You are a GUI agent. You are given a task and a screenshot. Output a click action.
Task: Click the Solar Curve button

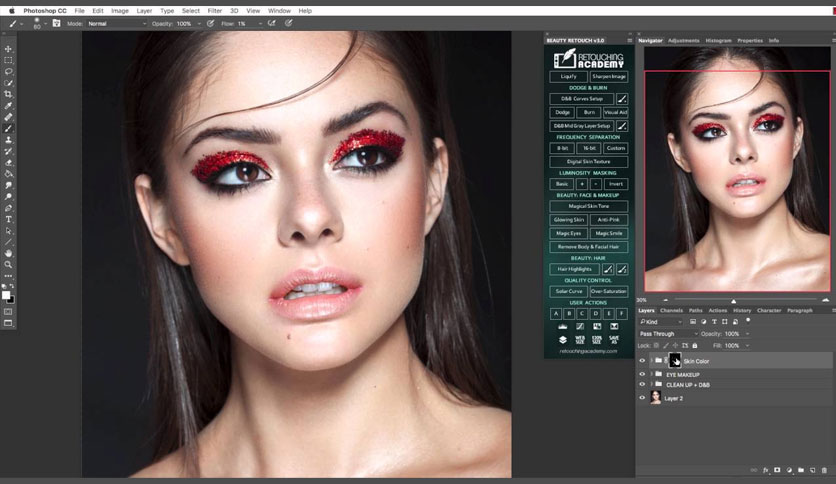coord(568,291)
